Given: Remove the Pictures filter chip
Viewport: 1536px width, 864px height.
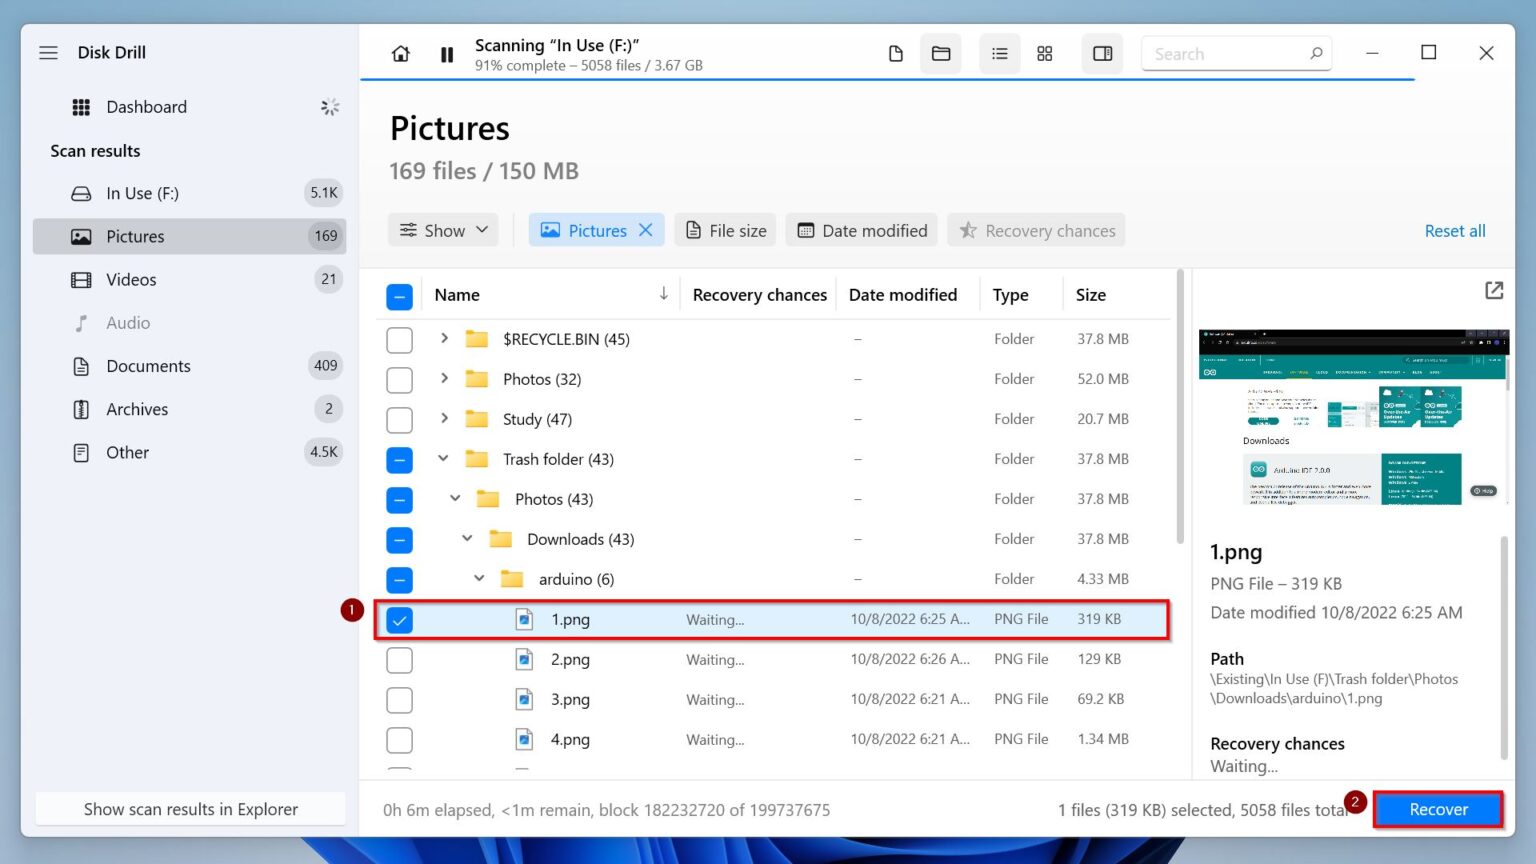Looking at the screenshot, I should click(646, 230).
